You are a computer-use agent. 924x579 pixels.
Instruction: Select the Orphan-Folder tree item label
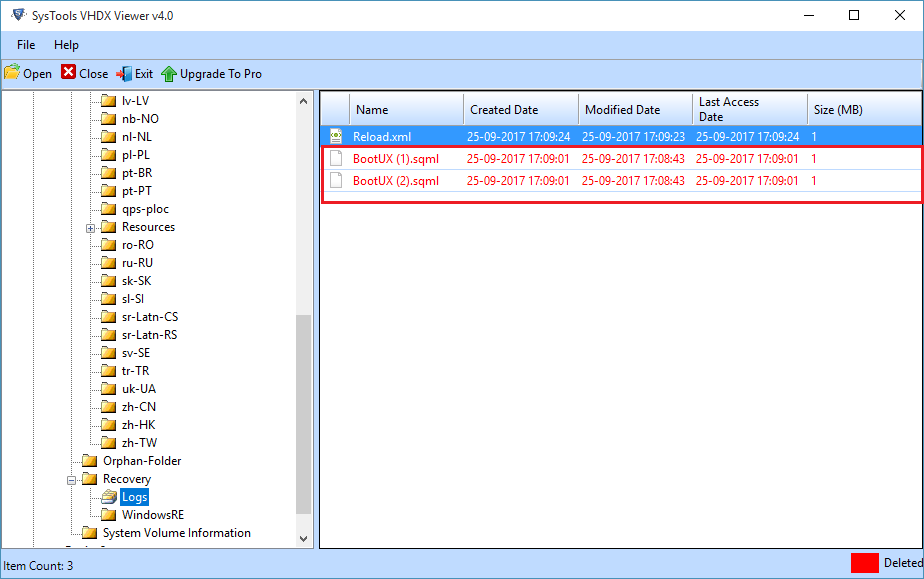[142, 461]
